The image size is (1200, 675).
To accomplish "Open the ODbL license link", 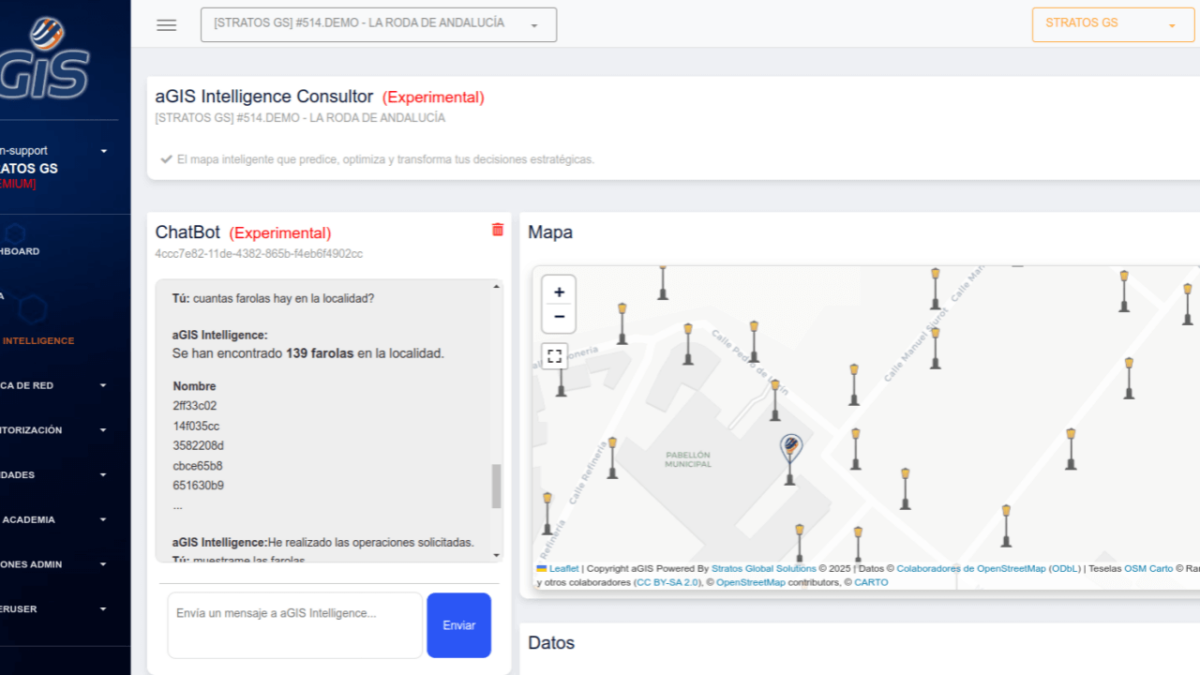I will 1064,568.
